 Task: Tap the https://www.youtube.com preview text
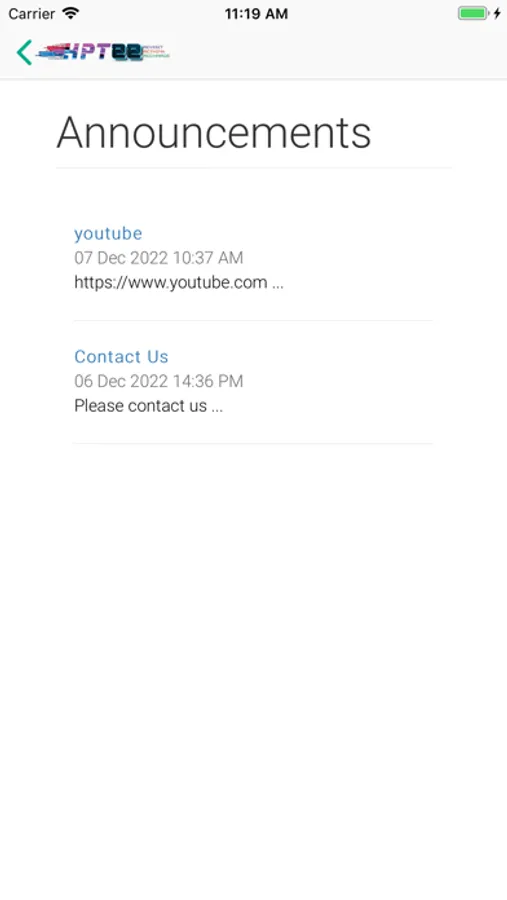[171, 282]
